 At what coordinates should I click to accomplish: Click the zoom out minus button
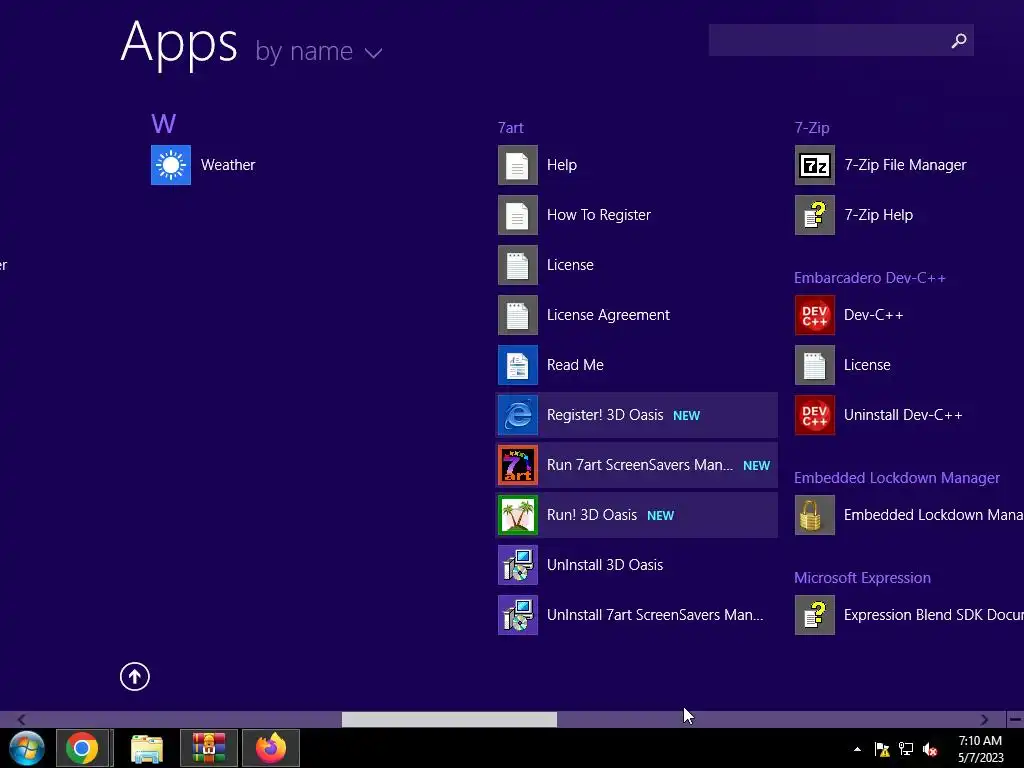(1015, 719)
